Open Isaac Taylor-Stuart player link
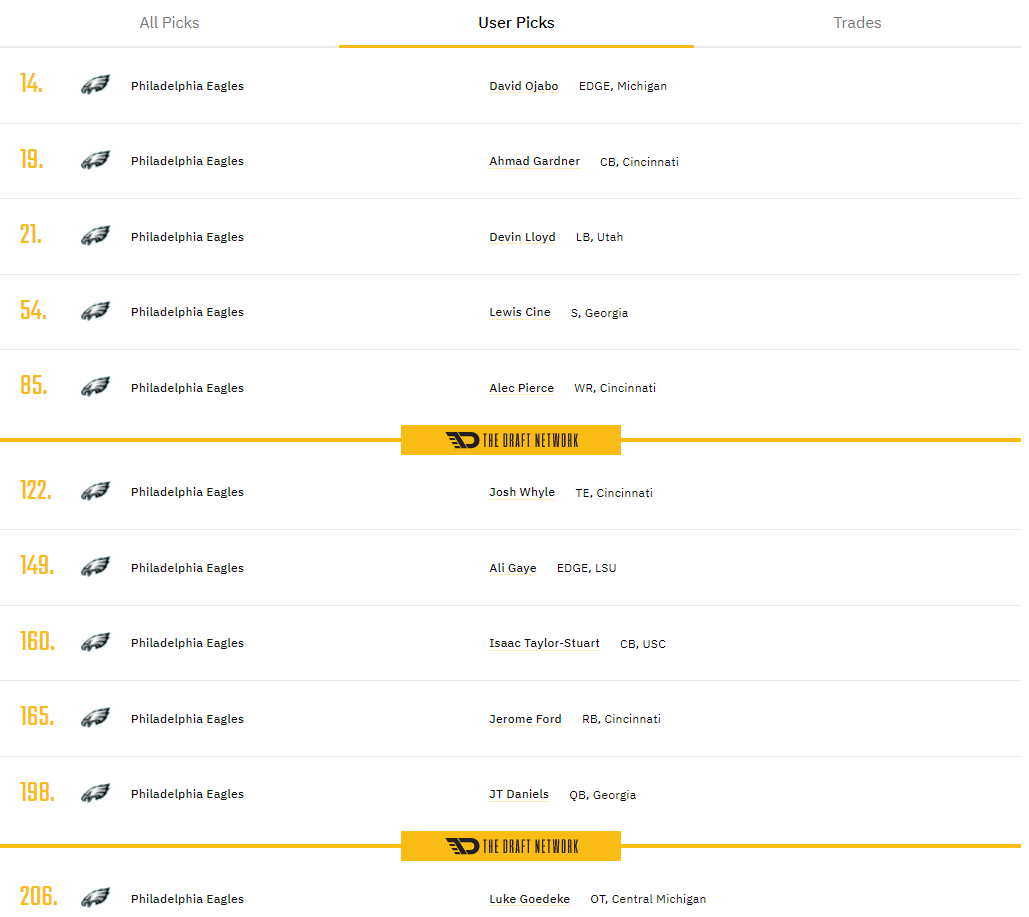The height and width of the screenshot is (917, 1029). [544, 643]
